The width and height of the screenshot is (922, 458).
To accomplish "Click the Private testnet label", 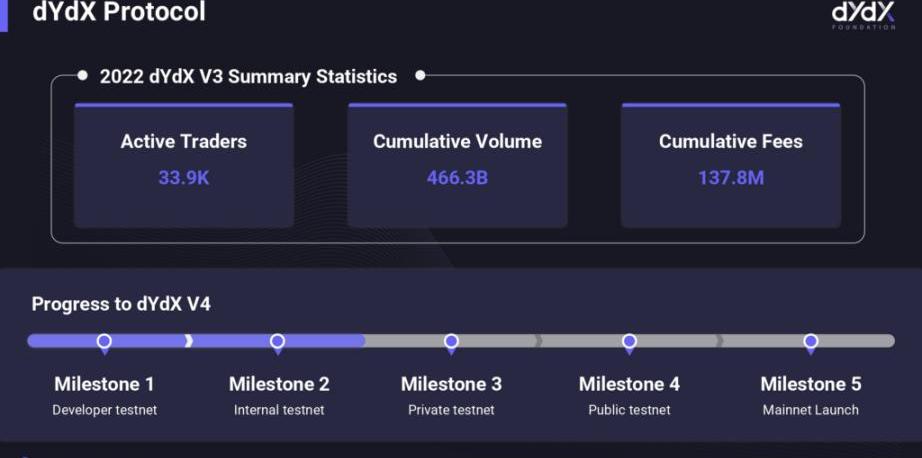I will pos(451,410).
